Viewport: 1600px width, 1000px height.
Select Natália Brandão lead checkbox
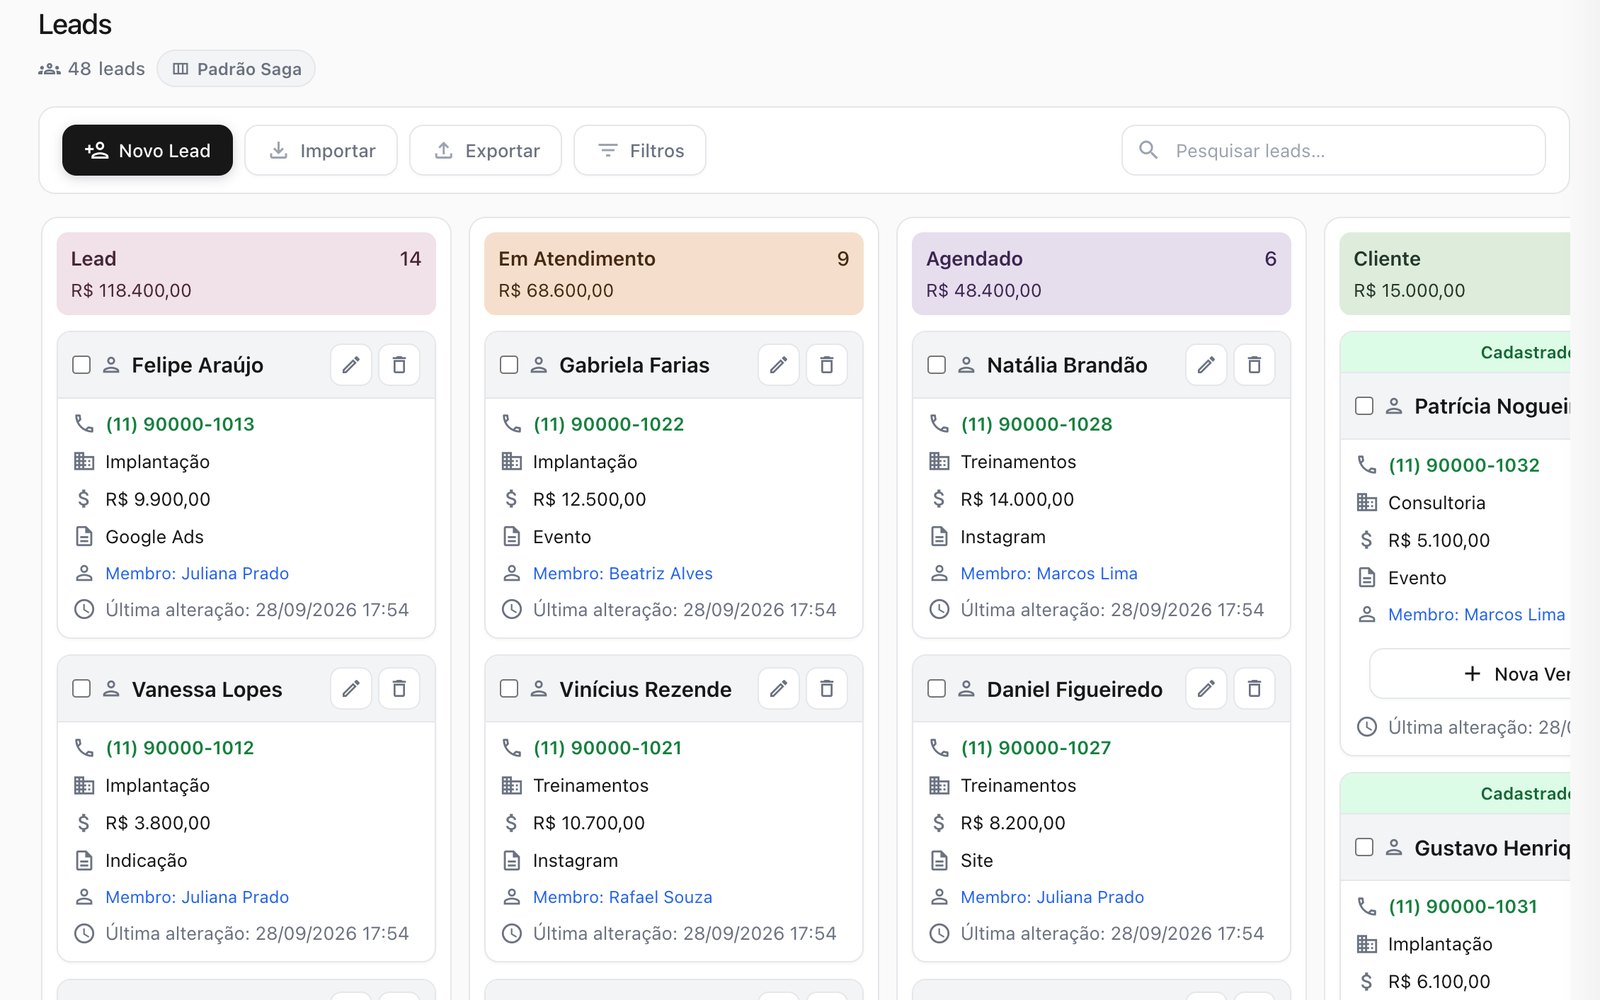click(937, 365)
